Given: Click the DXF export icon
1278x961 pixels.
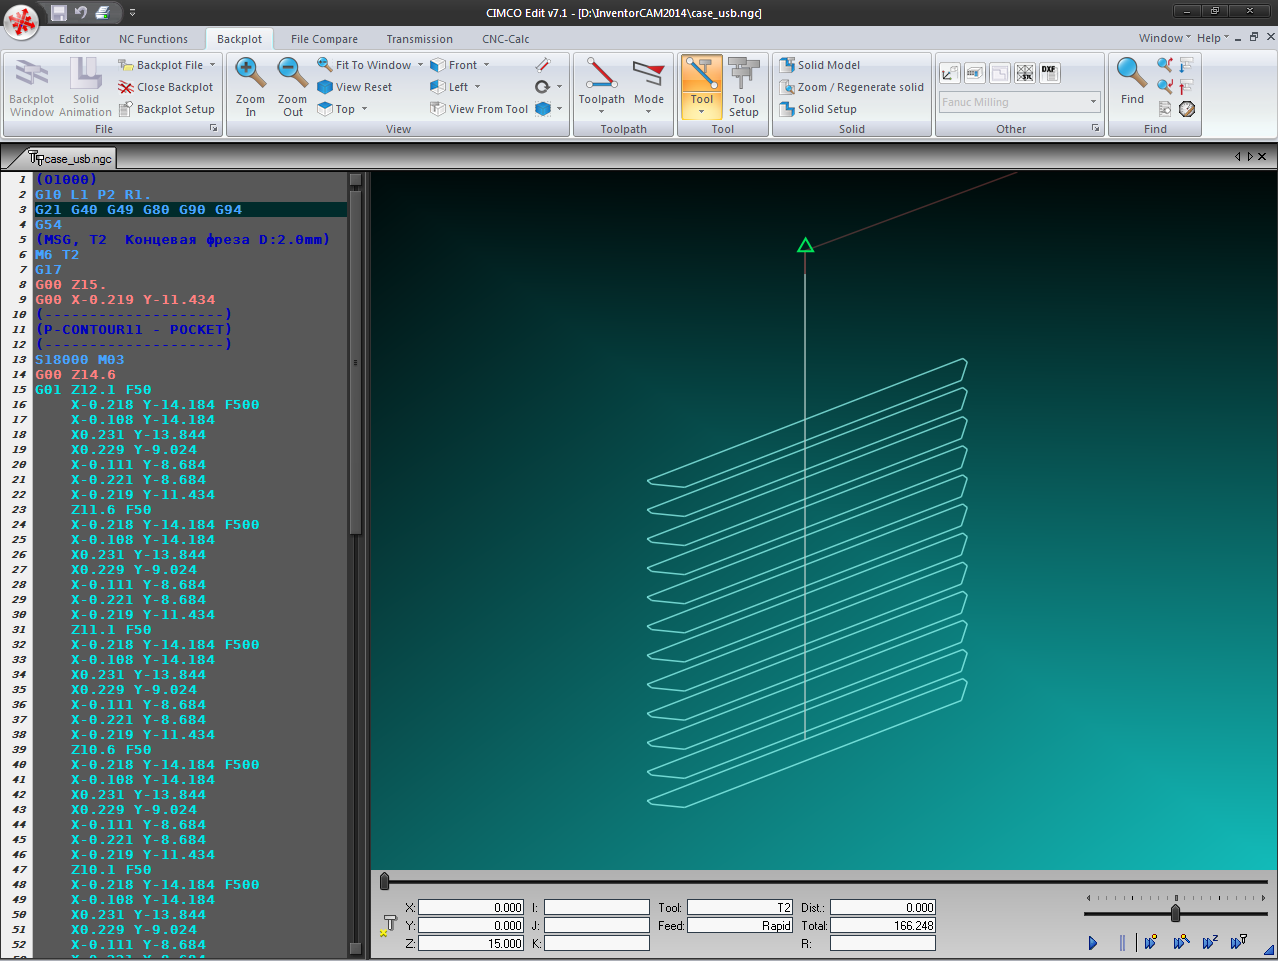Looking at the screenshot, I should pyautogui.click(x=1049, y=73).
